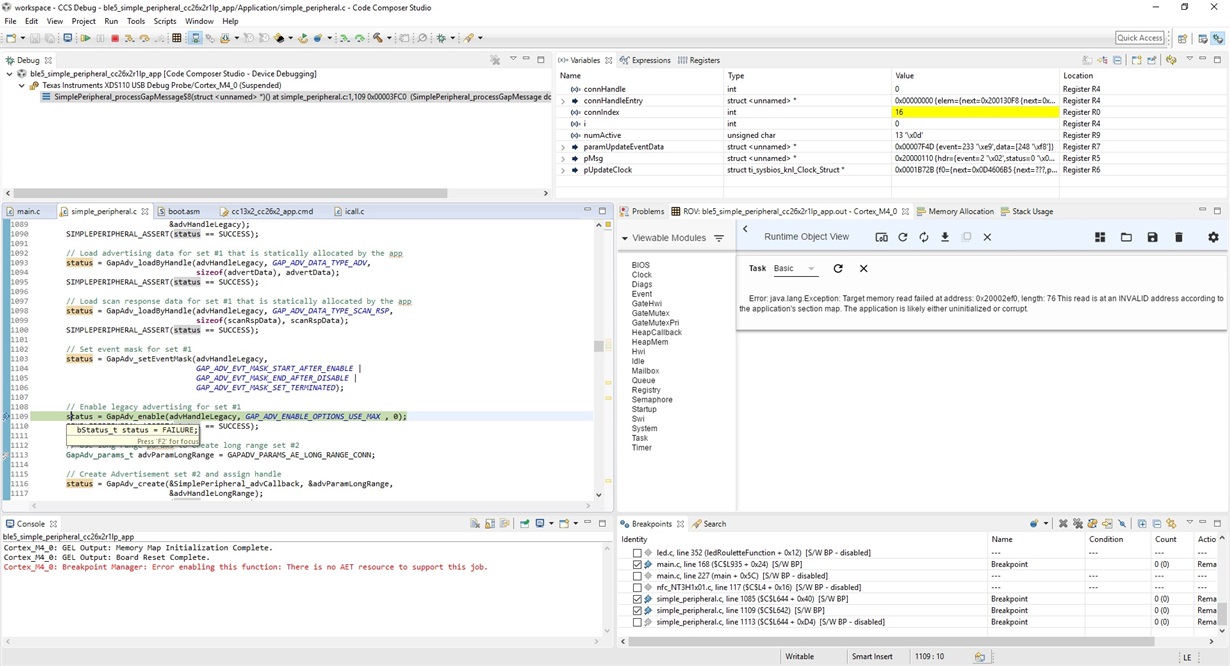Click the Quick Access search field
This screenshot has height=666, width=1230.
1140,38
